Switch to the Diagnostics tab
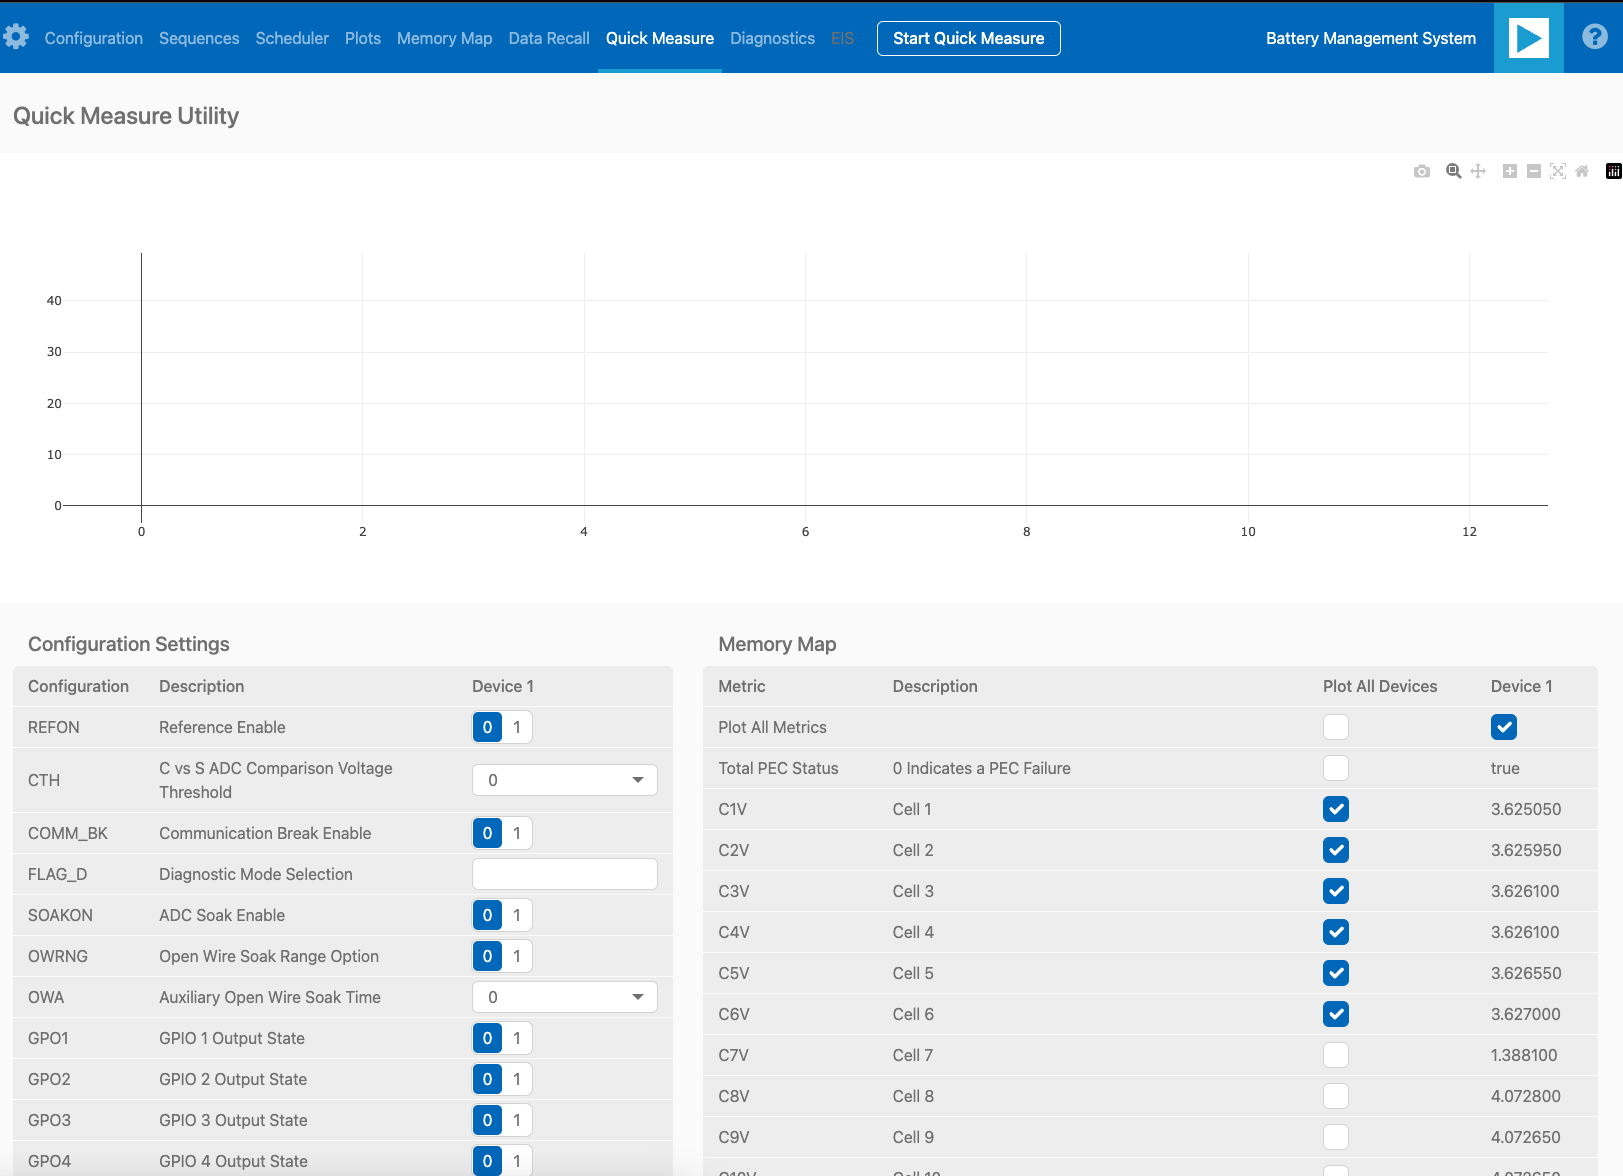The width and height of the screenshot is (1623, 1176). click(x=772, y=38)
